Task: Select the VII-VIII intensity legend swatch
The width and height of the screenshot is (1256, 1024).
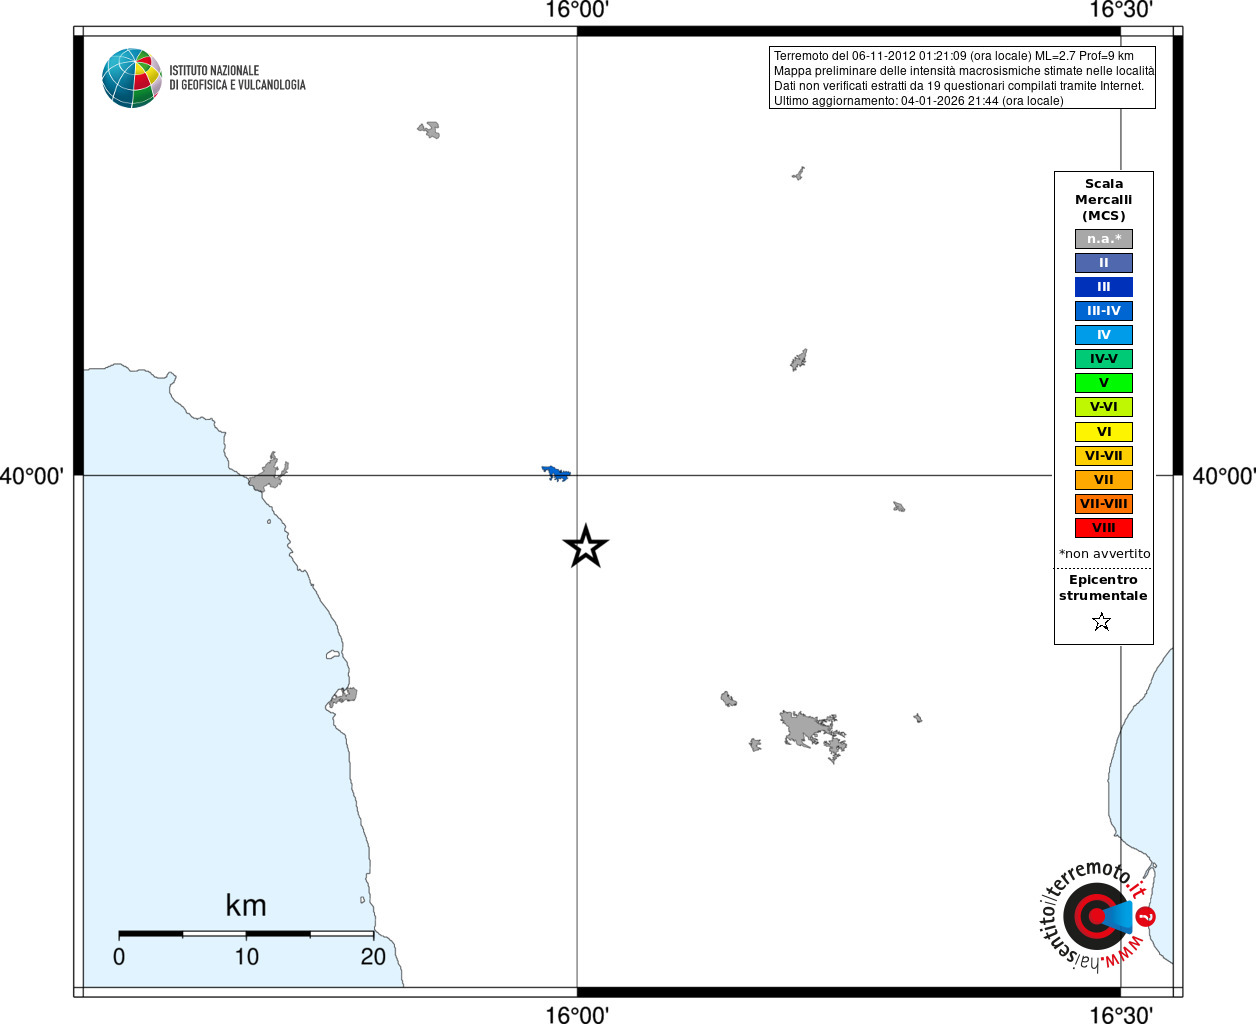Action: [1104, 504]
